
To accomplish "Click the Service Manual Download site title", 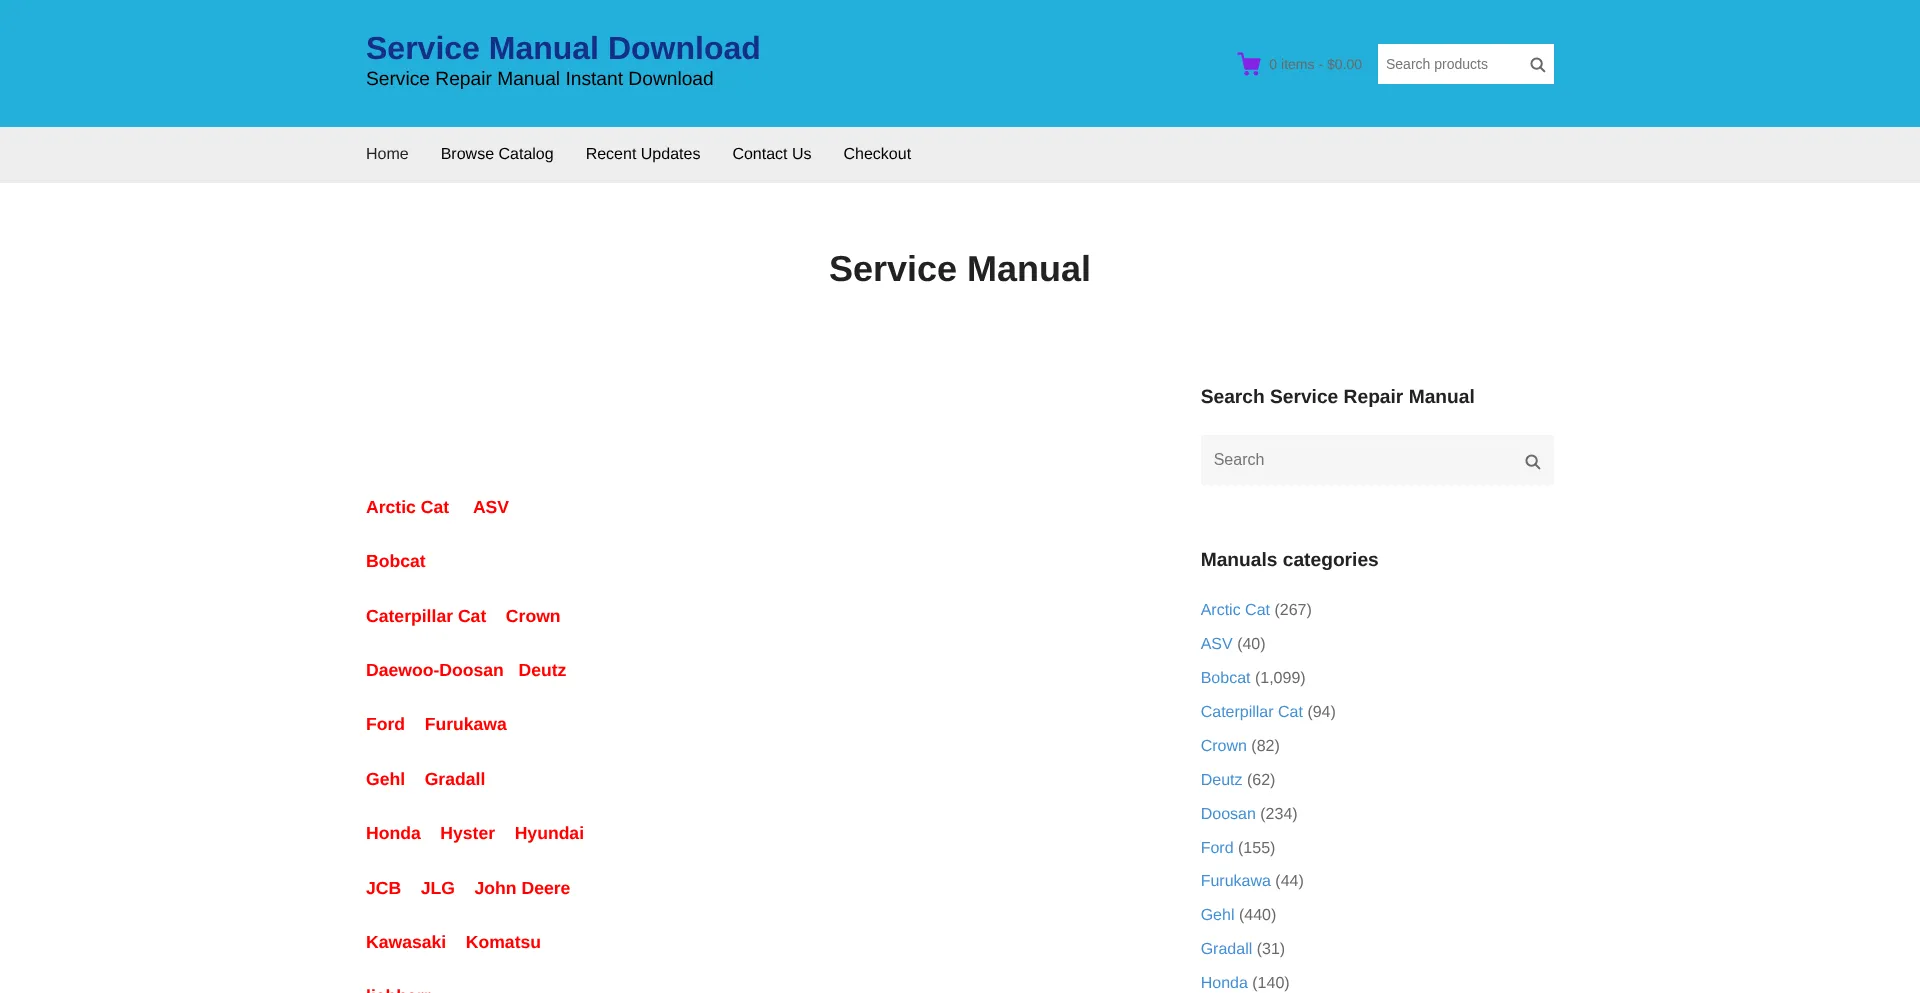I will (562, 48).
